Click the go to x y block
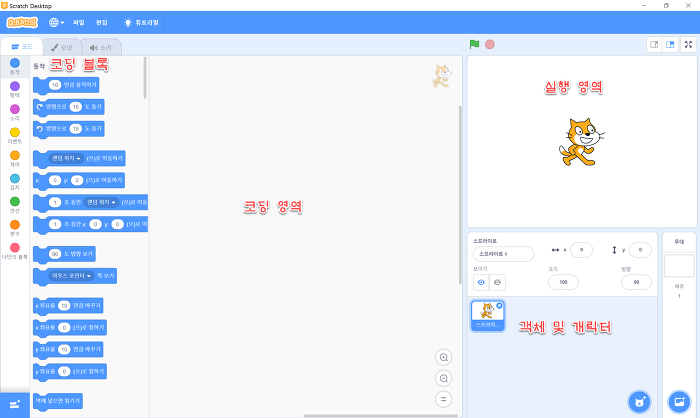Image resolution: width=700 pixels, height=418 pixels. (x=79, y=180)
